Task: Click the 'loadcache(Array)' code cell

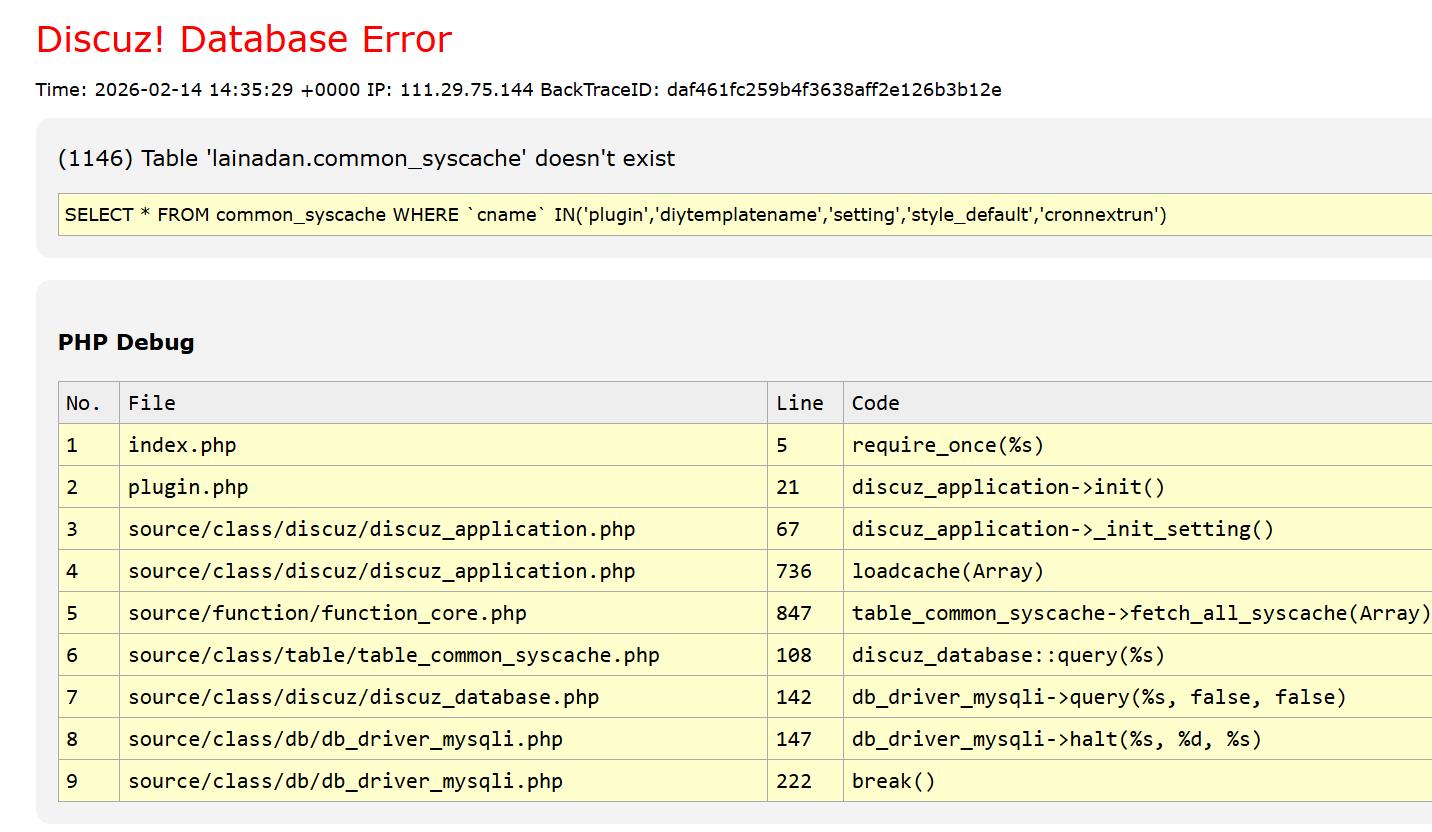Action: pos(947,571)
